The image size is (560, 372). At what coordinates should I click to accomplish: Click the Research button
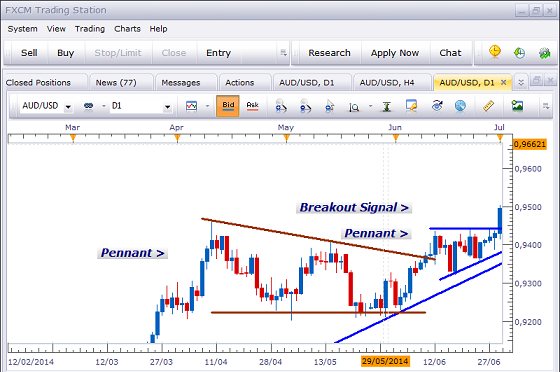329,53
